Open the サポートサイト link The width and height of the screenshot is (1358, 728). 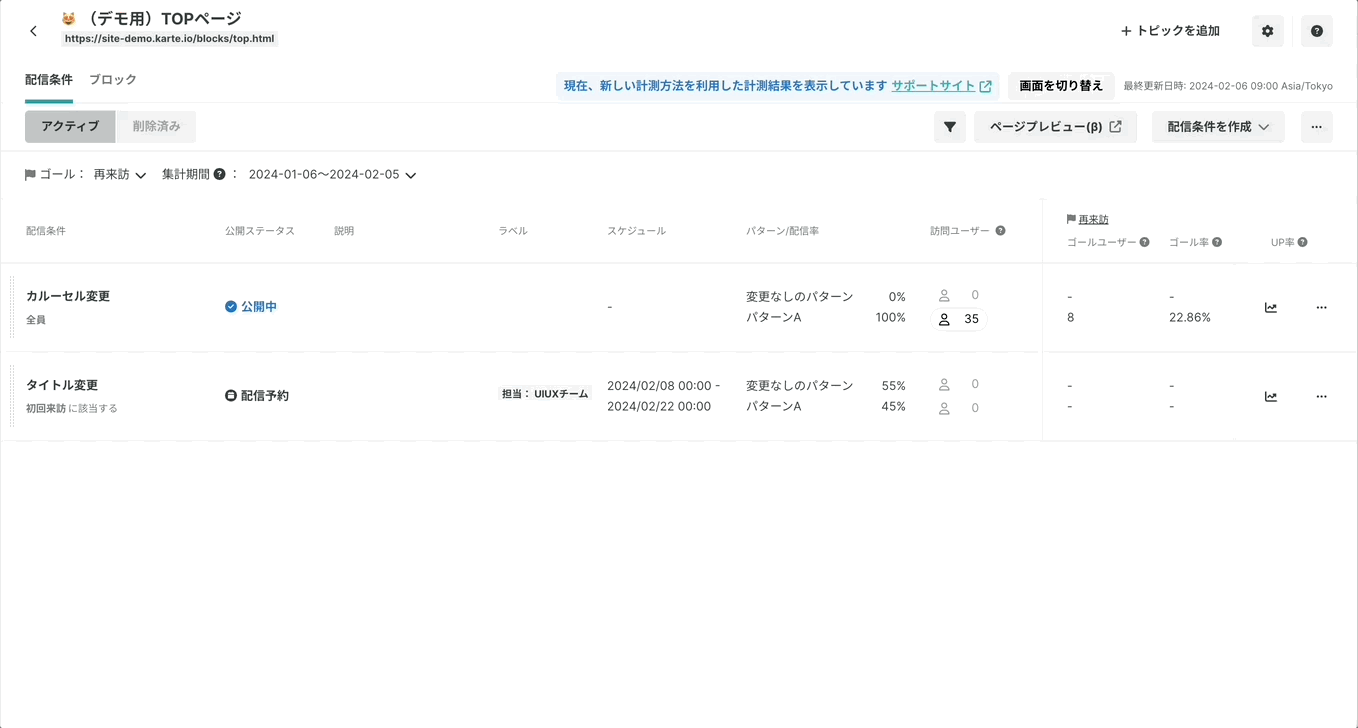(933, 86)
